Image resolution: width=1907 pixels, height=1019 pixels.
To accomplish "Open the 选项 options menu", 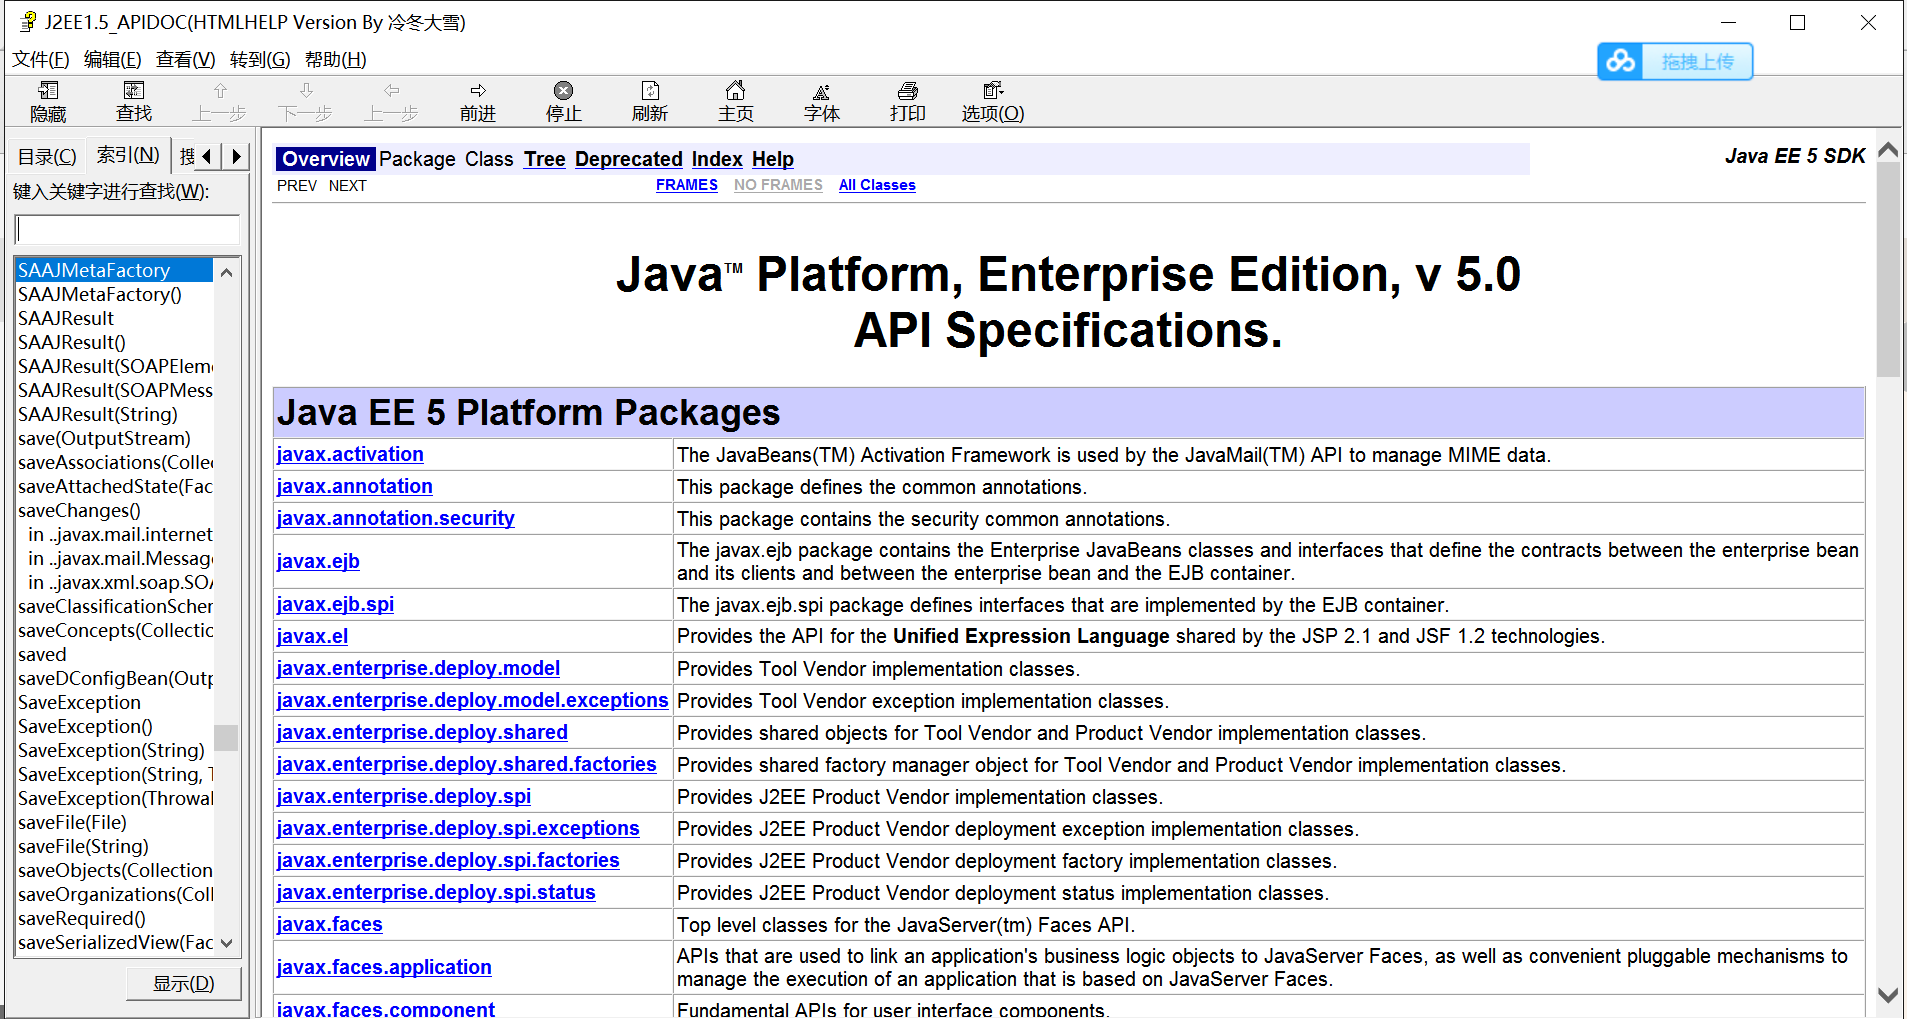I will point(991,101).
